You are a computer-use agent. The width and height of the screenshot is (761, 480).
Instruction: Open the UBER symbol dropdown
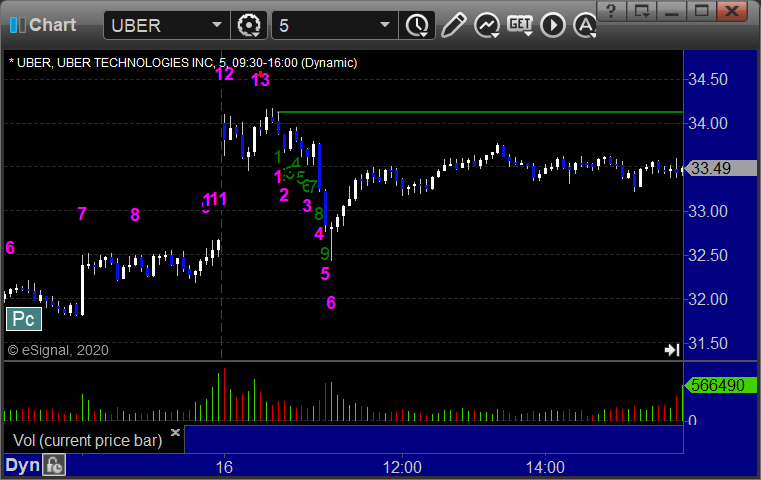point(216,25)
